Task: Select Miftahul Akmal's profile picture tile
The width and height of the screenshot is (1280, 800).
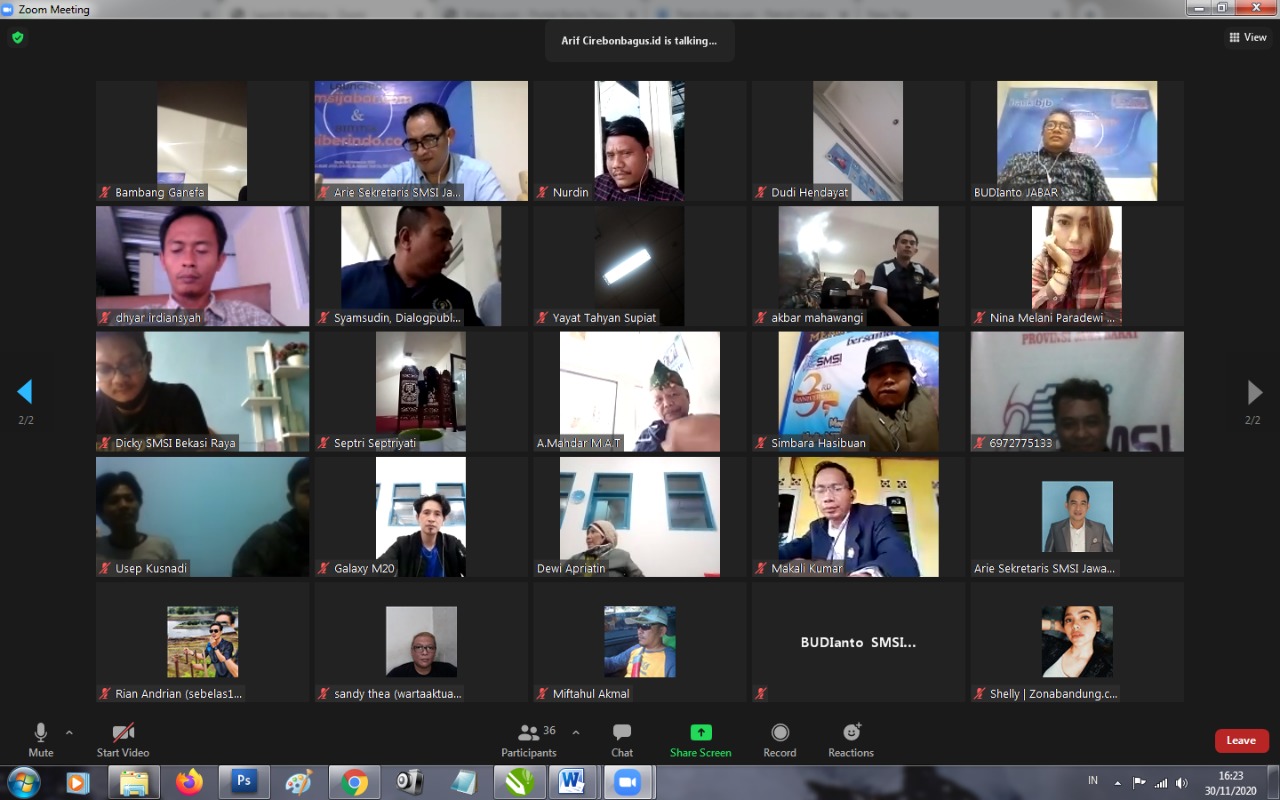Action: pos(640,642)
